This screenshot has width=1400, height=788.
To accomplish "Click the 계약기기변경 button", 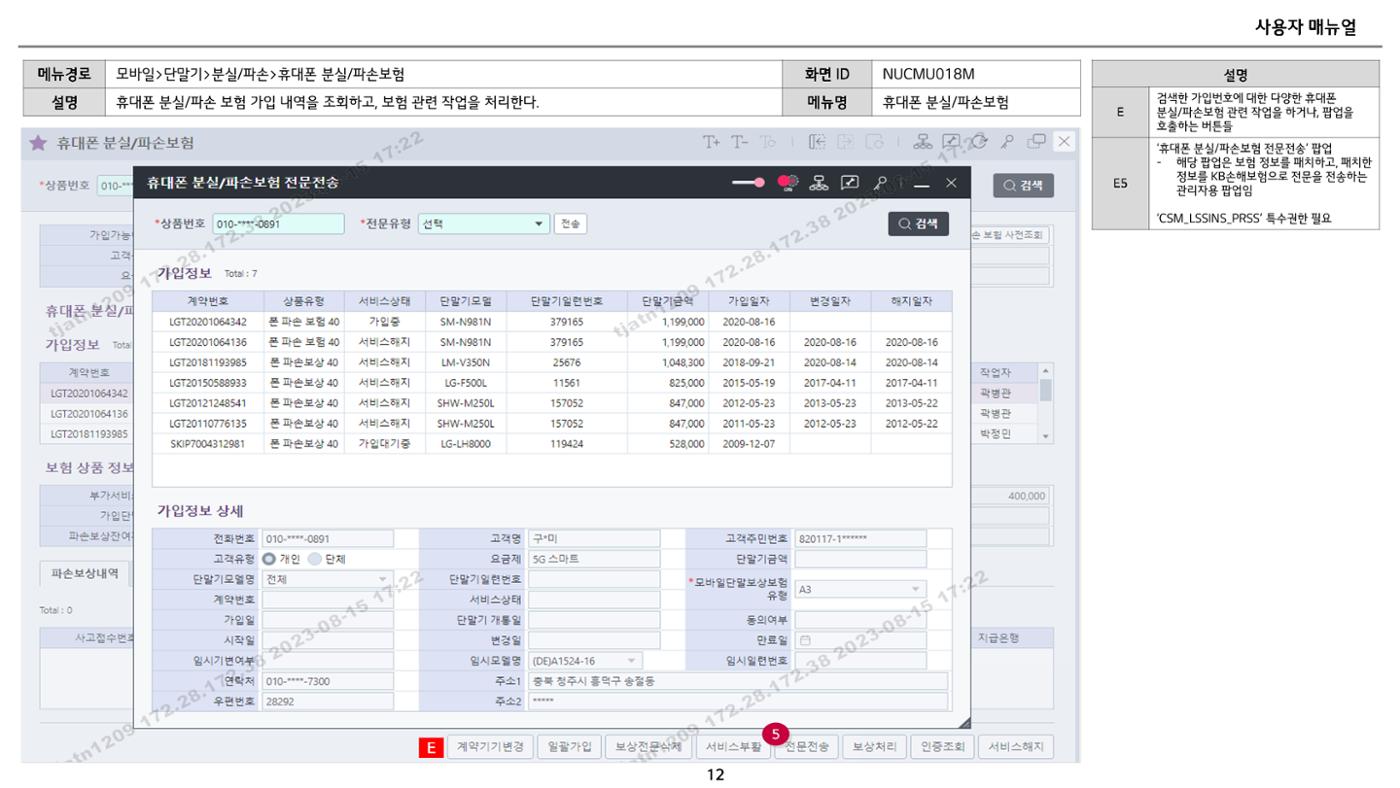I will point(490,746).
